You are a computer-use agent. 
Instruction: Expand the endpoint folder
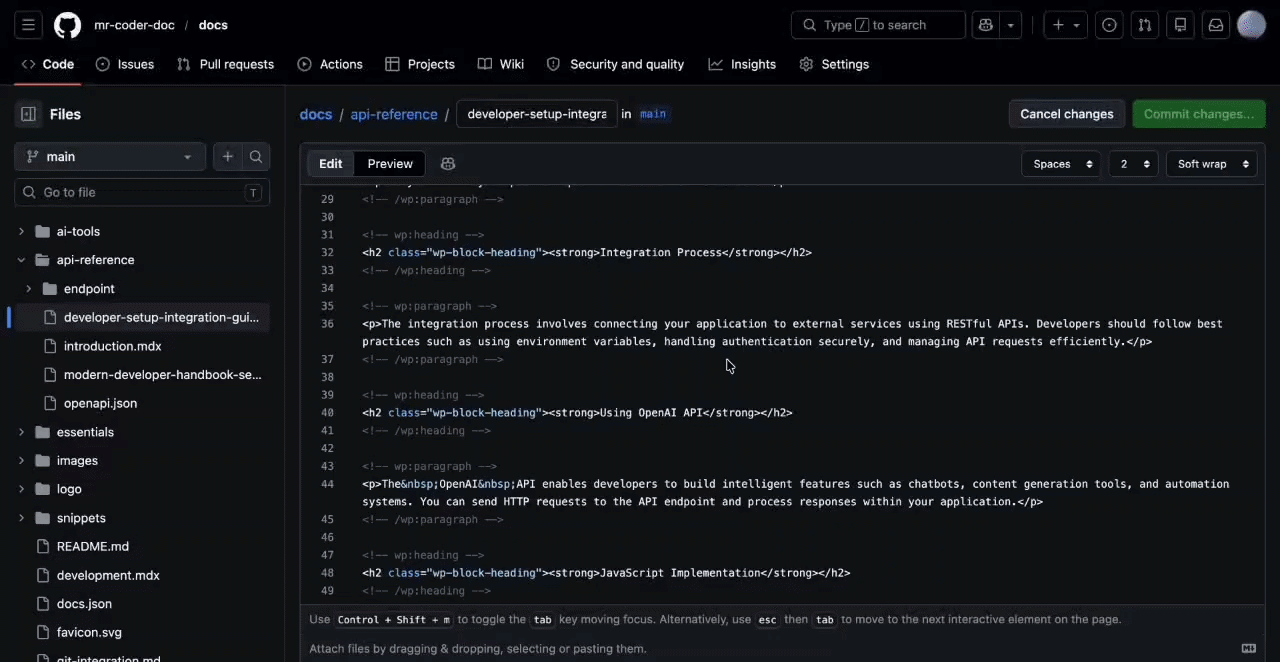[x=28, y=289]
